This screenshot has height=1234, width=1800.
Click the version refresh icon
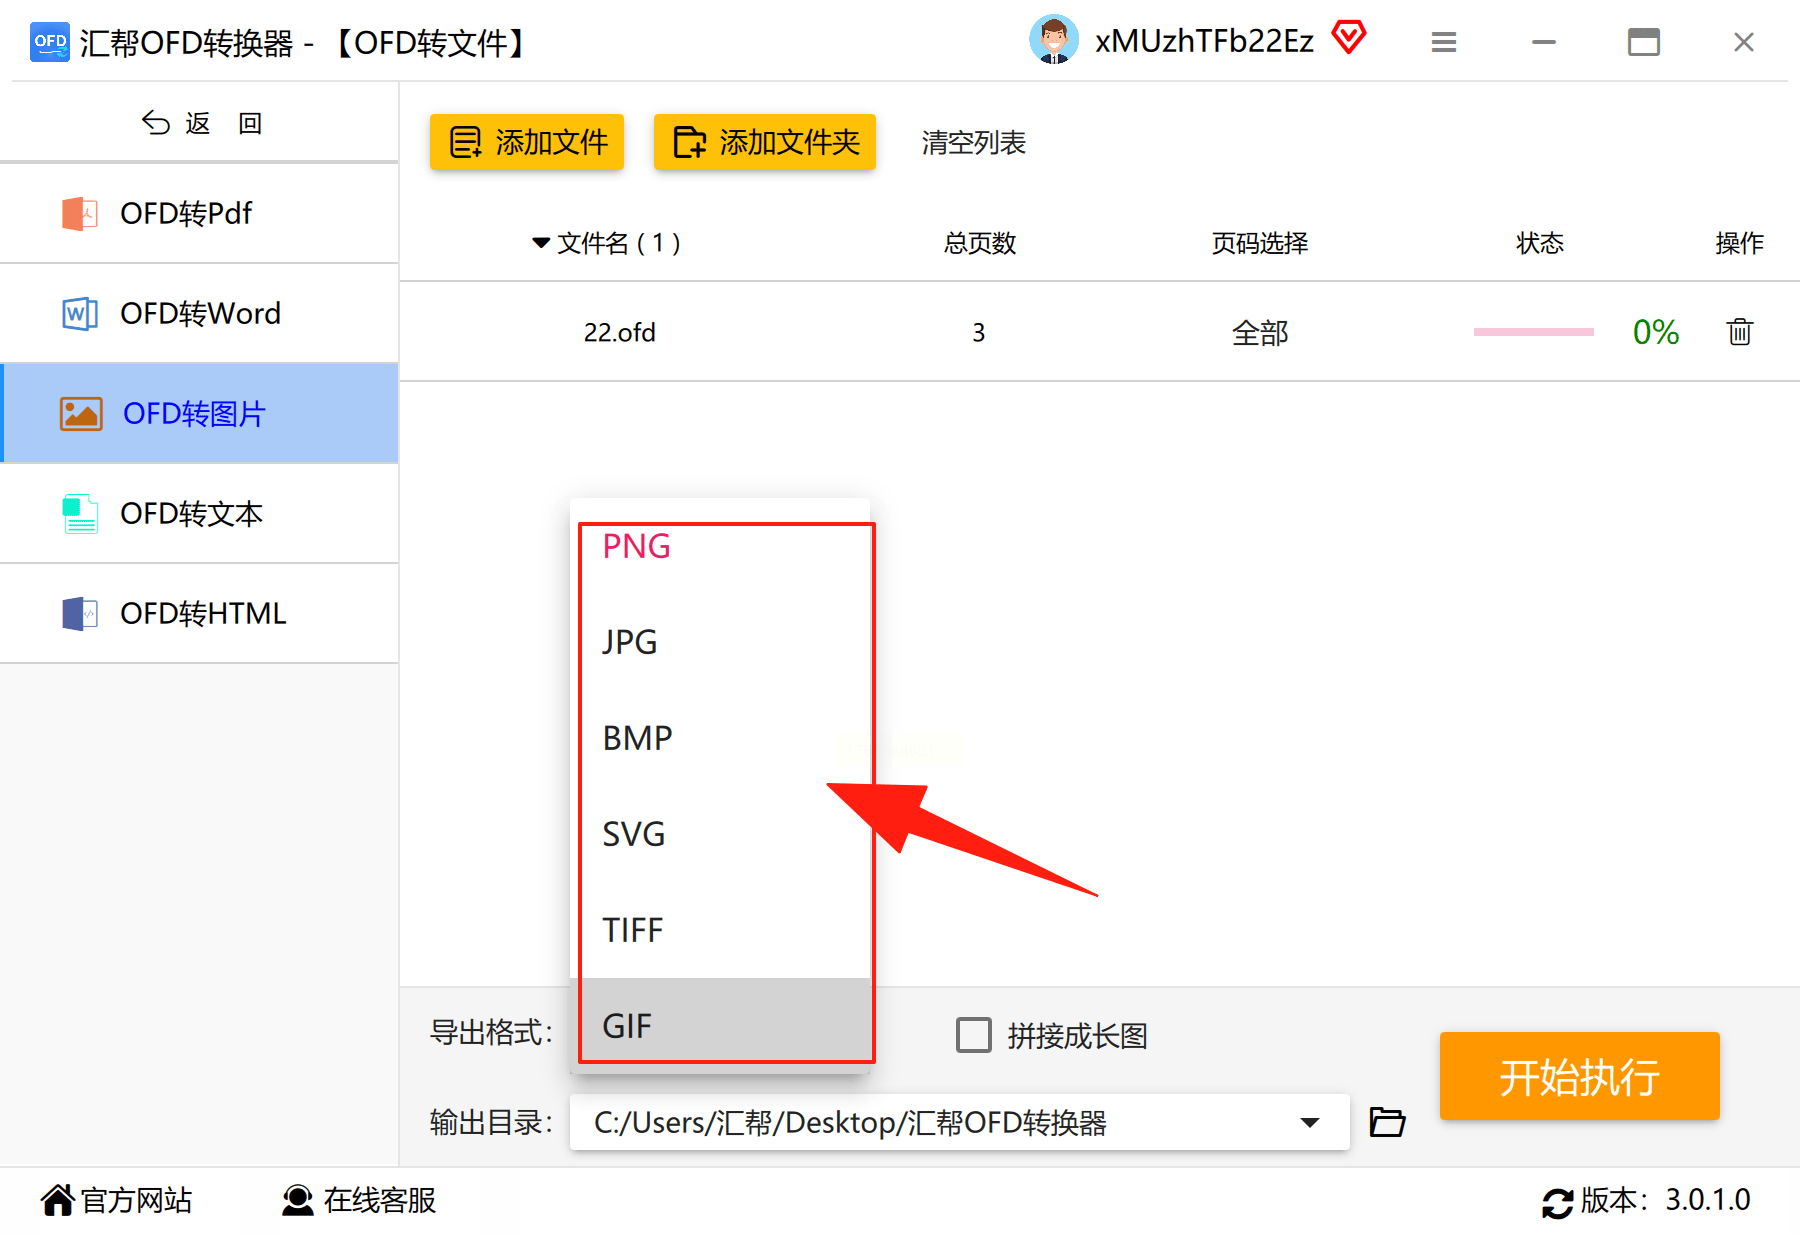pyautogui.click(x=1557, y=1202)
